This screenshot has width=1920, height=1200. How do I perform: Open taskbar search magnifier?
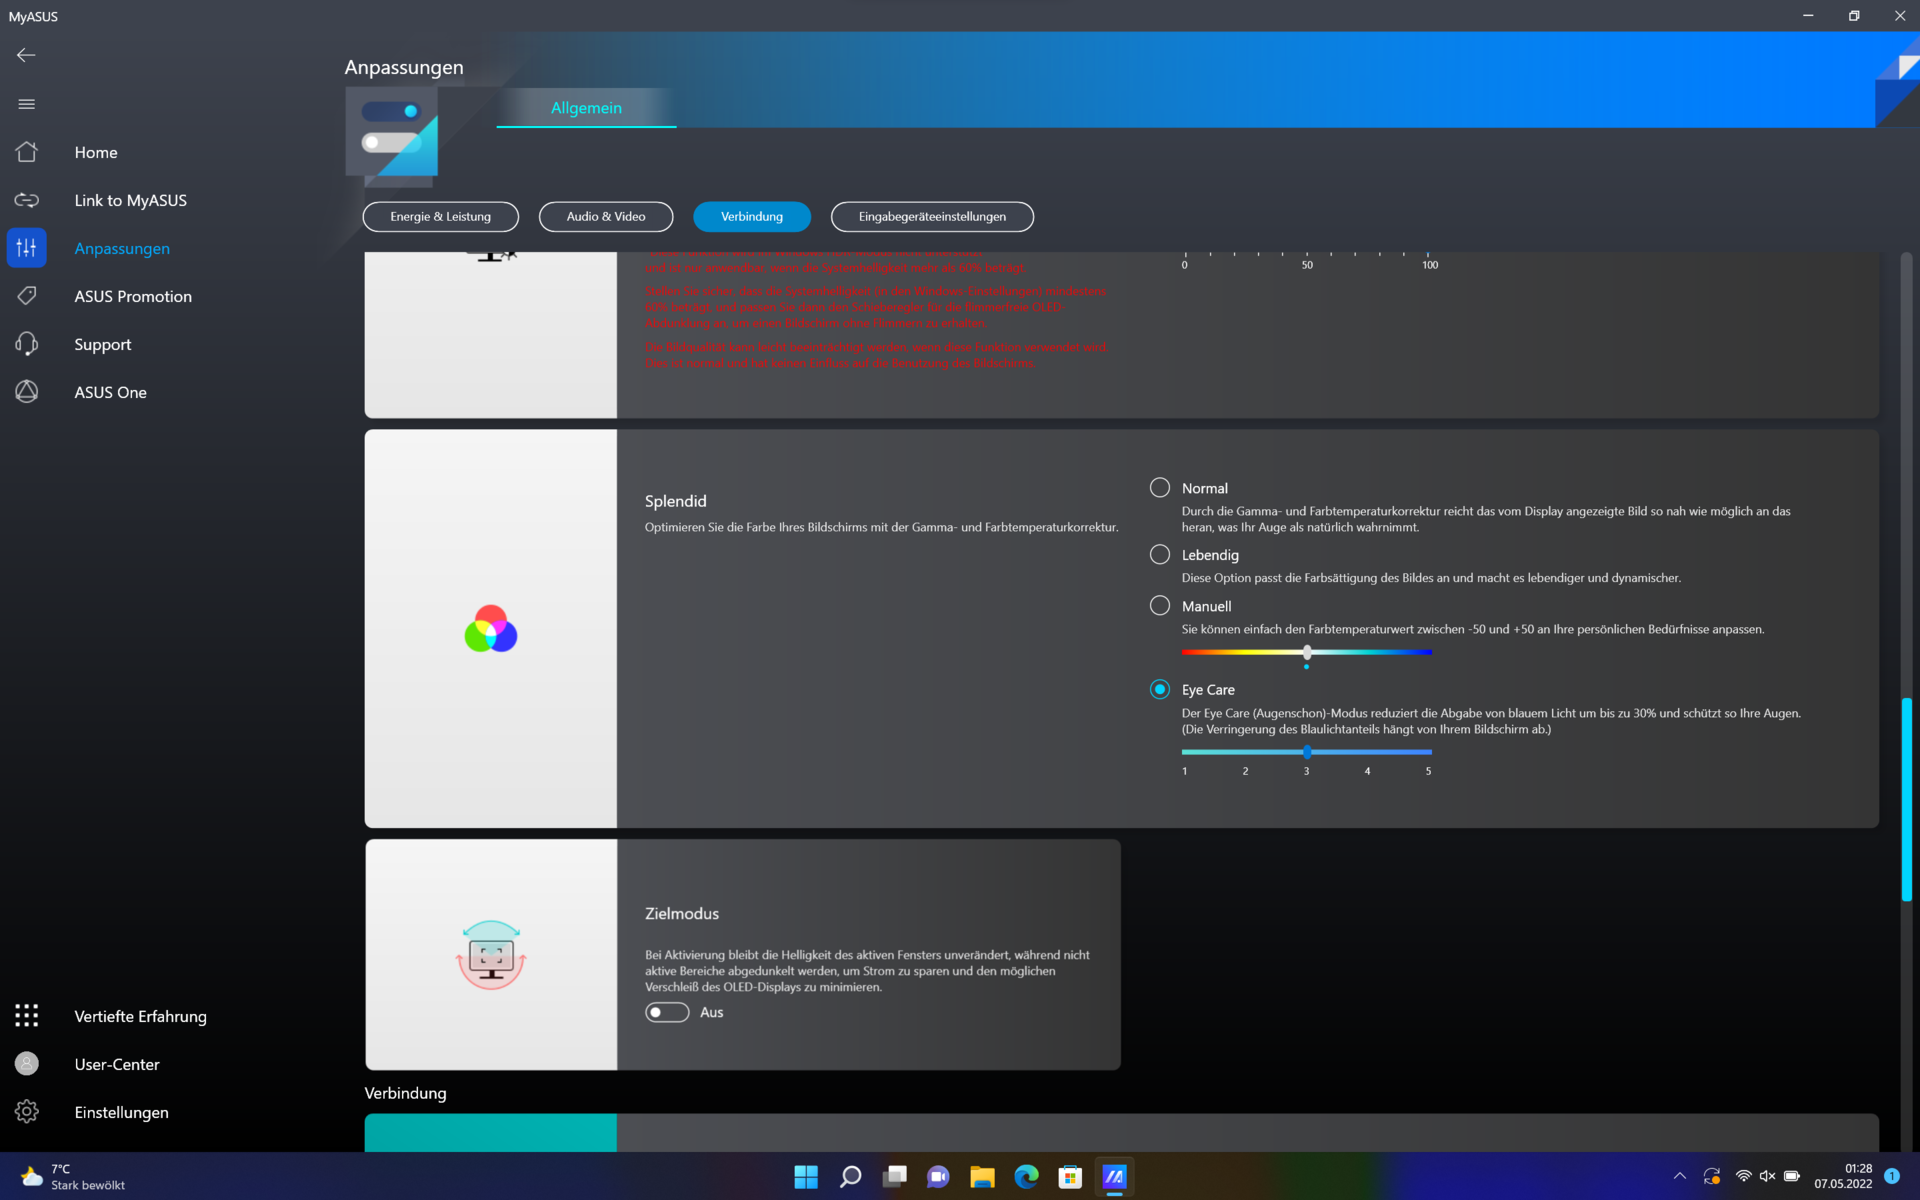pos(850,1177)
